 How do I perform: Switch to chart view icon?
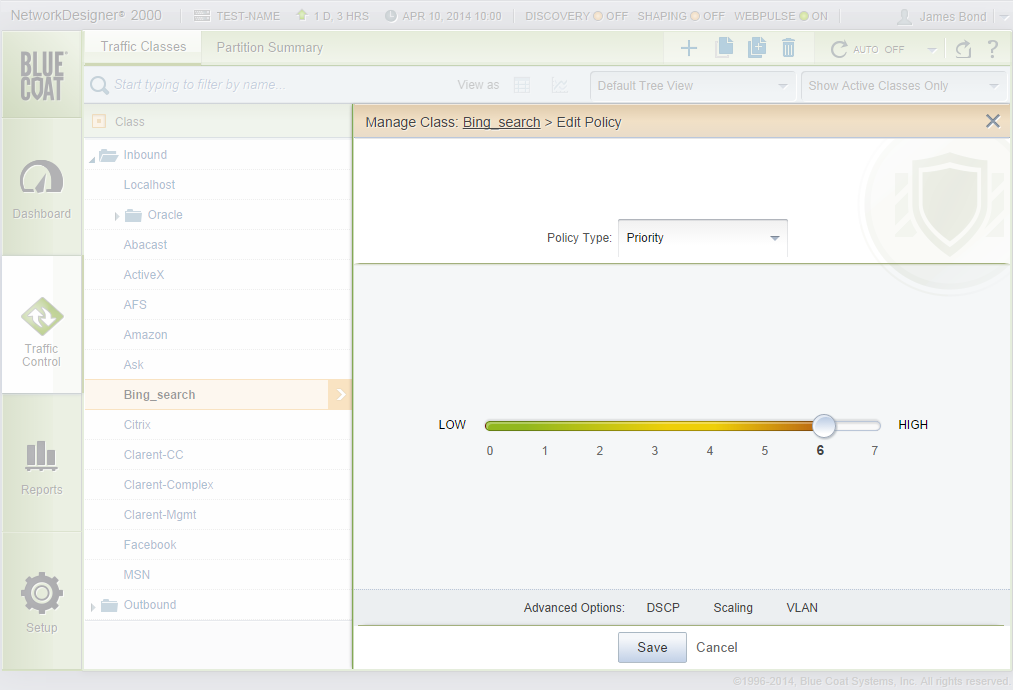coord(559,85)
